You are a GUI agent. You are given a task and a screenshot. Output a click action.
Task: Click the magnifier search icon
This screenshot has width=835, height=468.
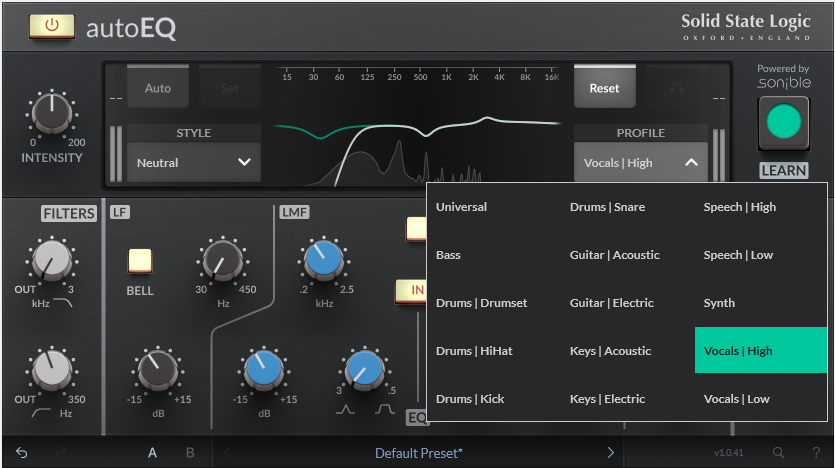point(778,453)
